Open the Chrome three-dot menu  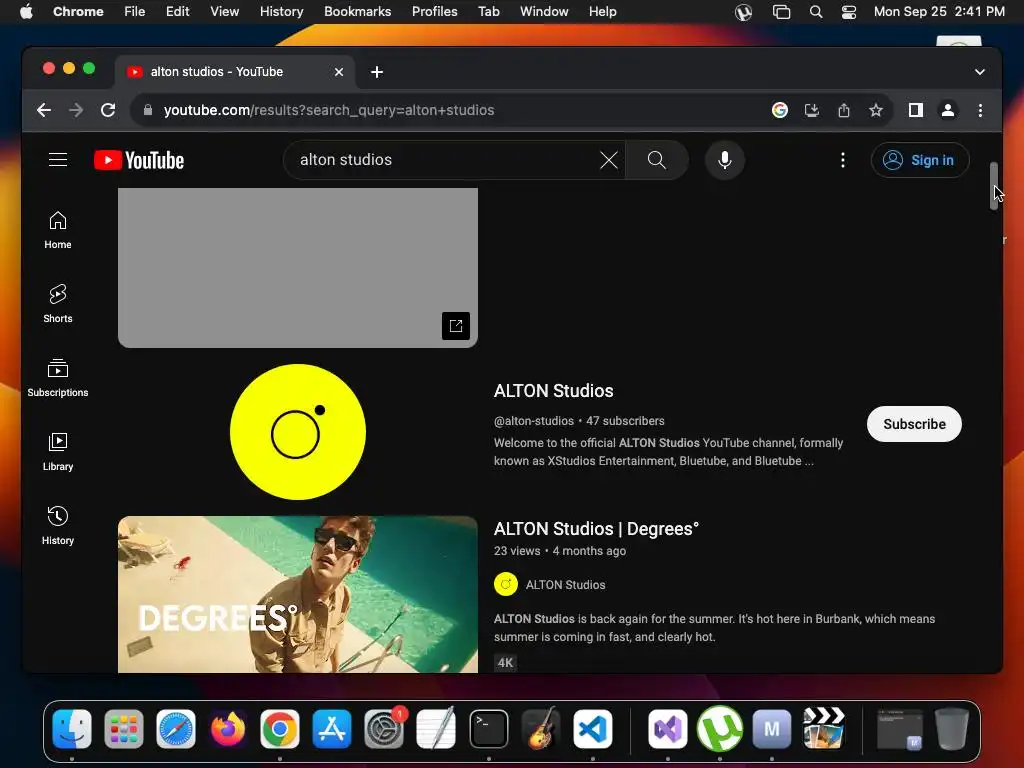coord(980,110)
